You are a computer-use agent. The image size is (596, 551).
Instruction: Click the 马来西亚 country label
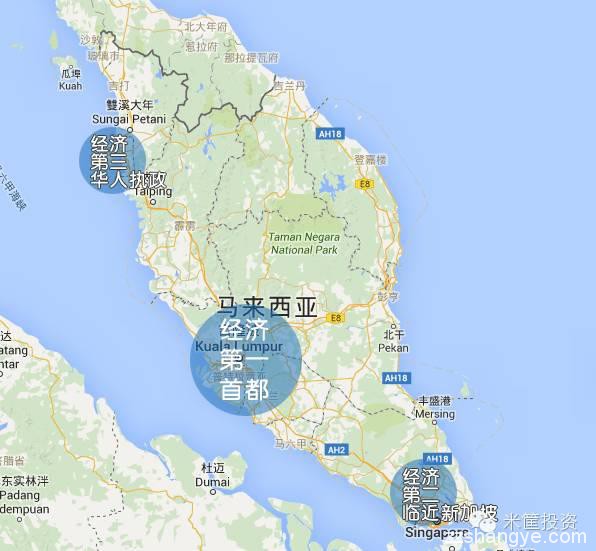[x=267, y=307]
